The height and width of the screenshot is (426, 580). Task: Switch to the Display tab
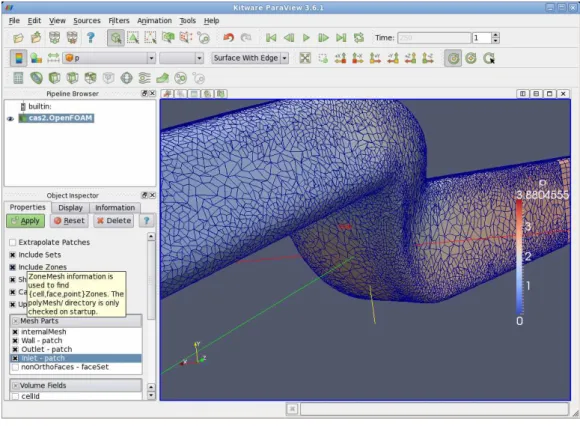70,208
